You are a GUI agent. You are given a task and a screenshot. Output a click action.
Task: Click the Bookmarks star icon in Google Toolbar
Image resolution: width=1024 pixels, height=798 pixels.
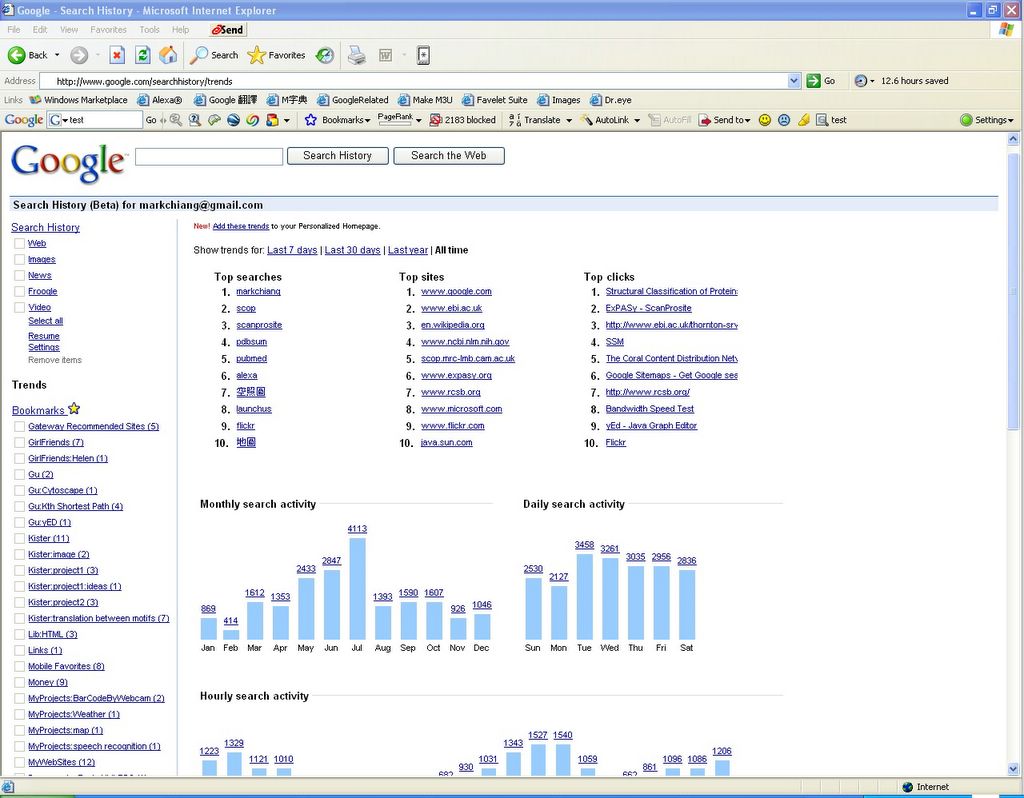[x=311, y=120]
